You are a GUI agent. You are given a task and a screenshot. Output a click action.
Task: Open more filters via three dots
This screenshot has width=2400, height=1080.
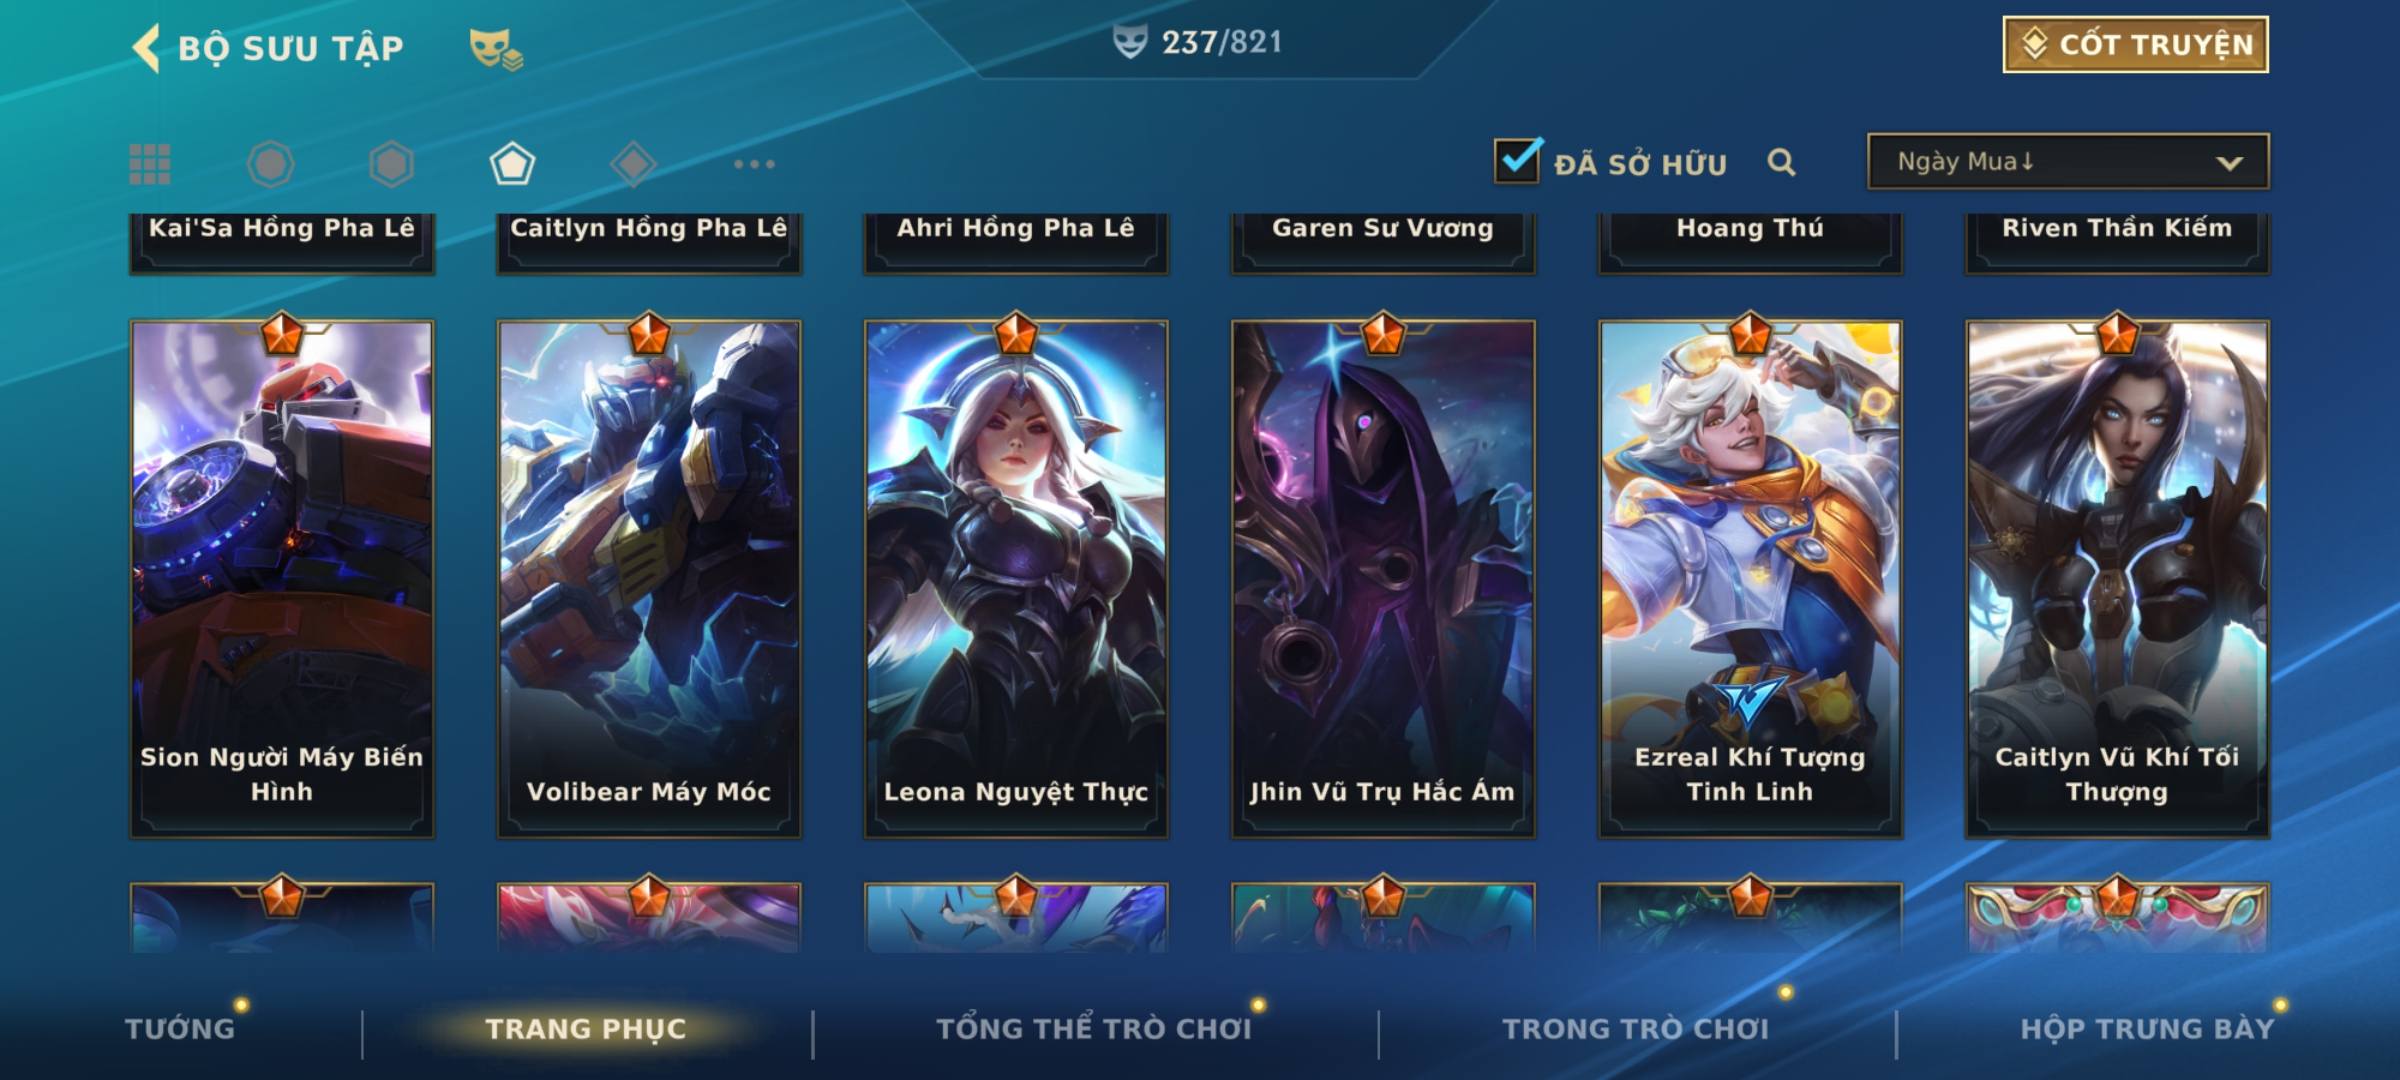tap(754, 164)
